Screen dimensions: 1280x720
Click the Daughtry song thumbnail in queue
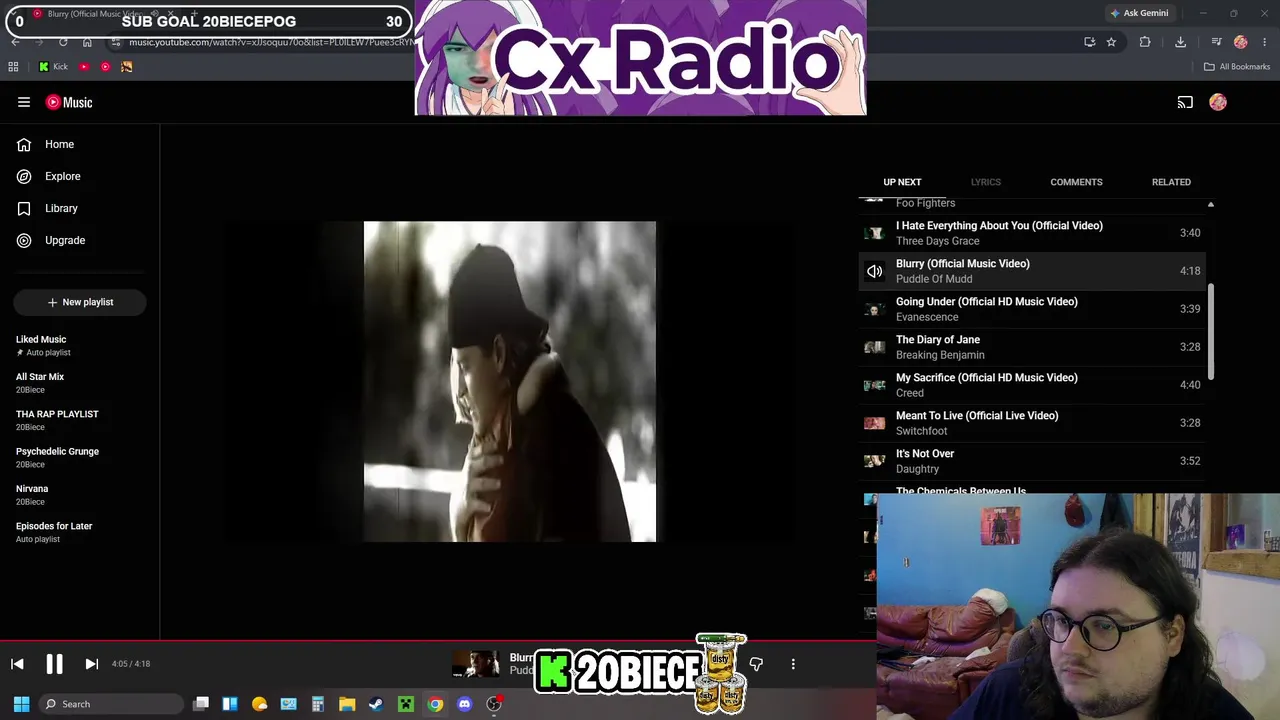tap(875, 461)
